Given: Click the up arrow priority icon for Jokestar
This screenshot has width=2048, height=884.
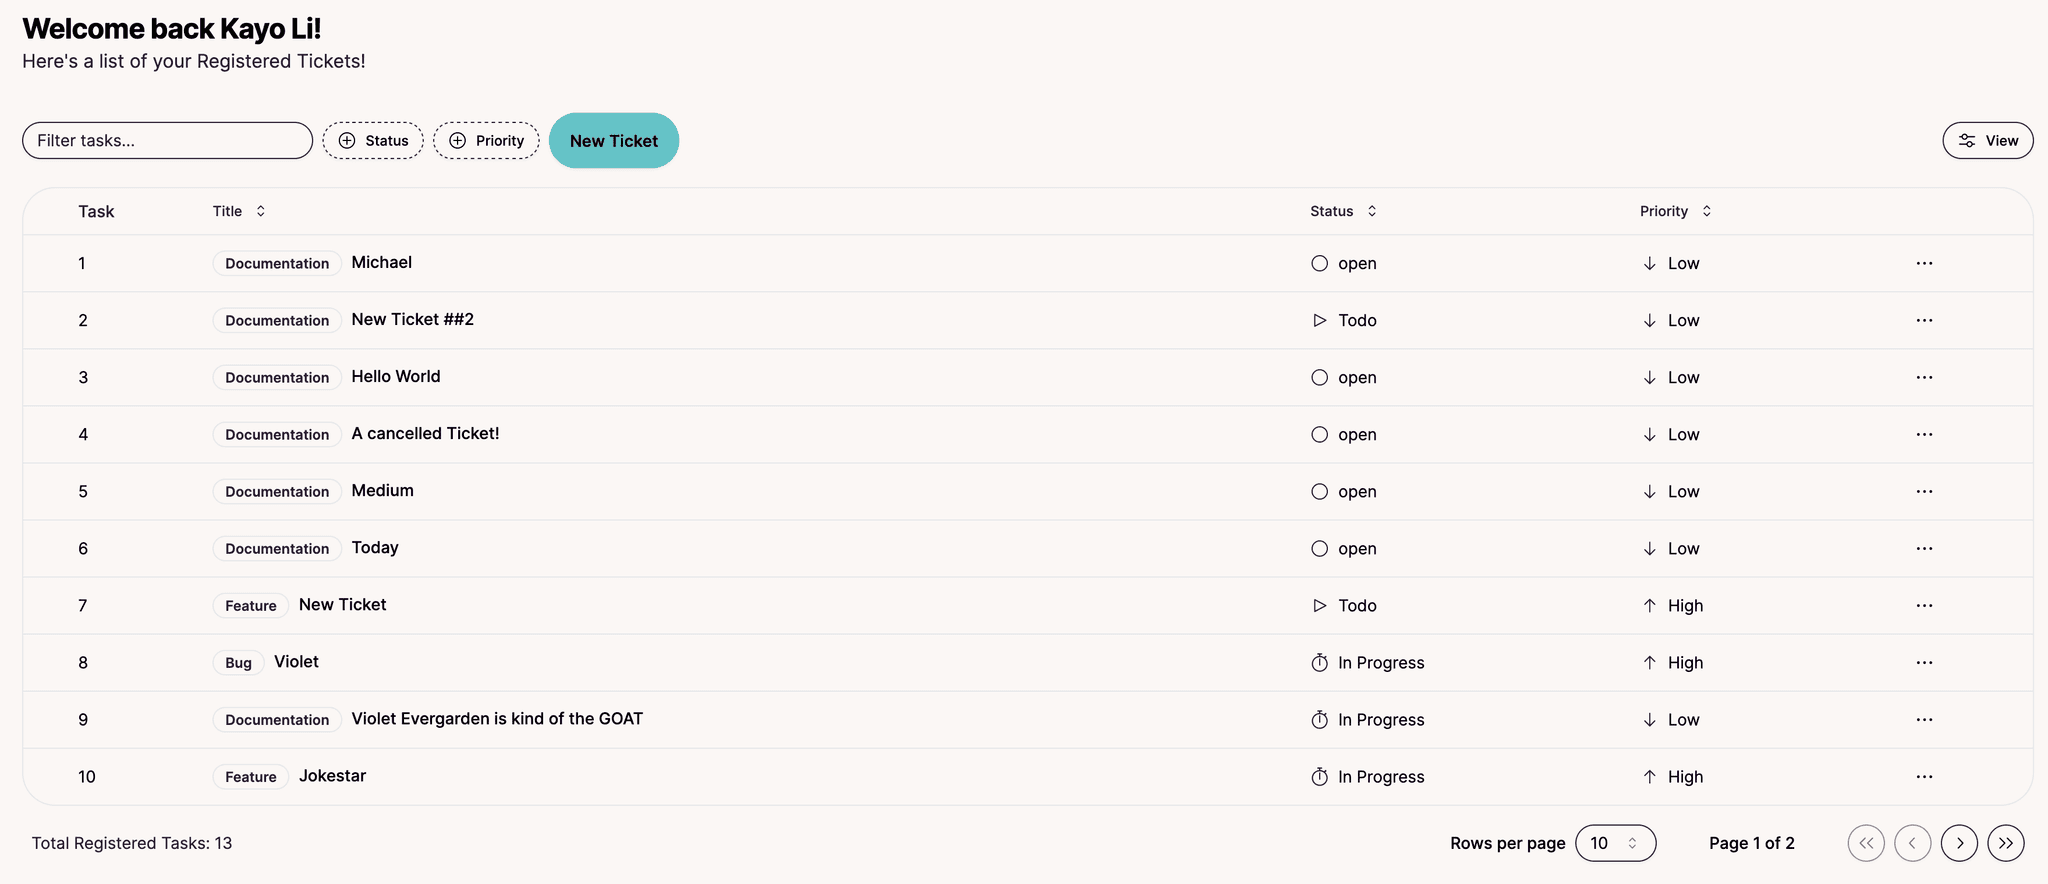Looking at the screenshot, I should (1650, 776).
